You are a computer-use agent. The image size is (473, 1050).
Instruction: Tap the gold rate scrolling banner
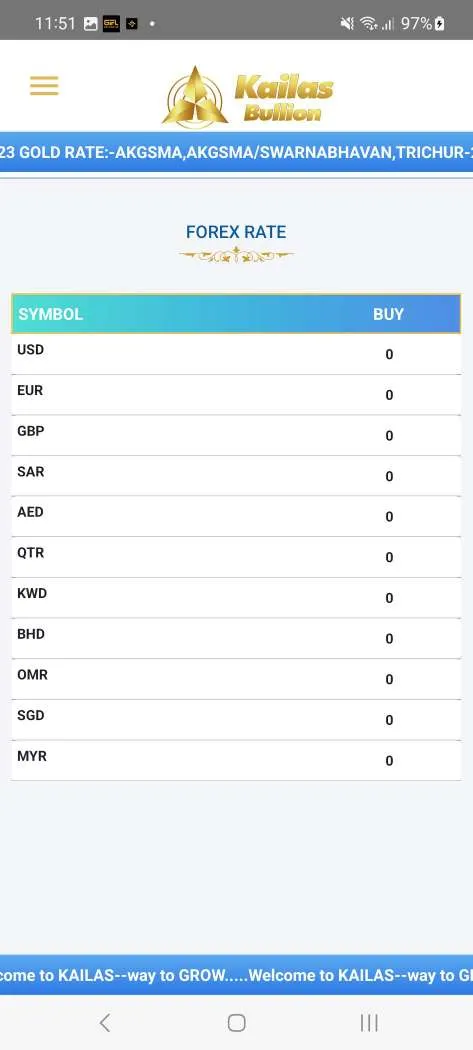236,152
